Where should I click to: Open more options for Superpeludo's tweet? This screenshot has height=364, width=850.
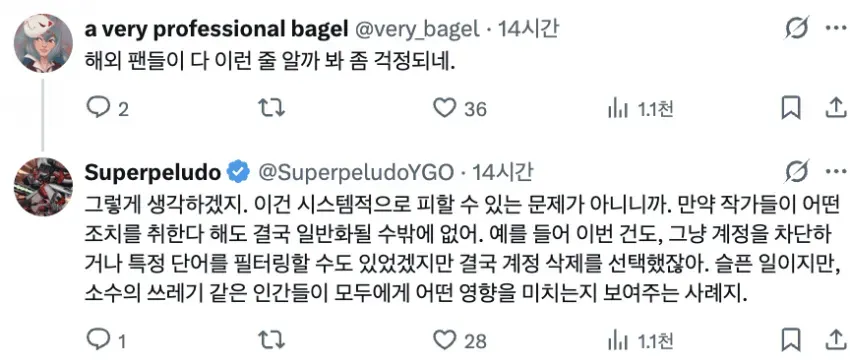pos(835,172)
